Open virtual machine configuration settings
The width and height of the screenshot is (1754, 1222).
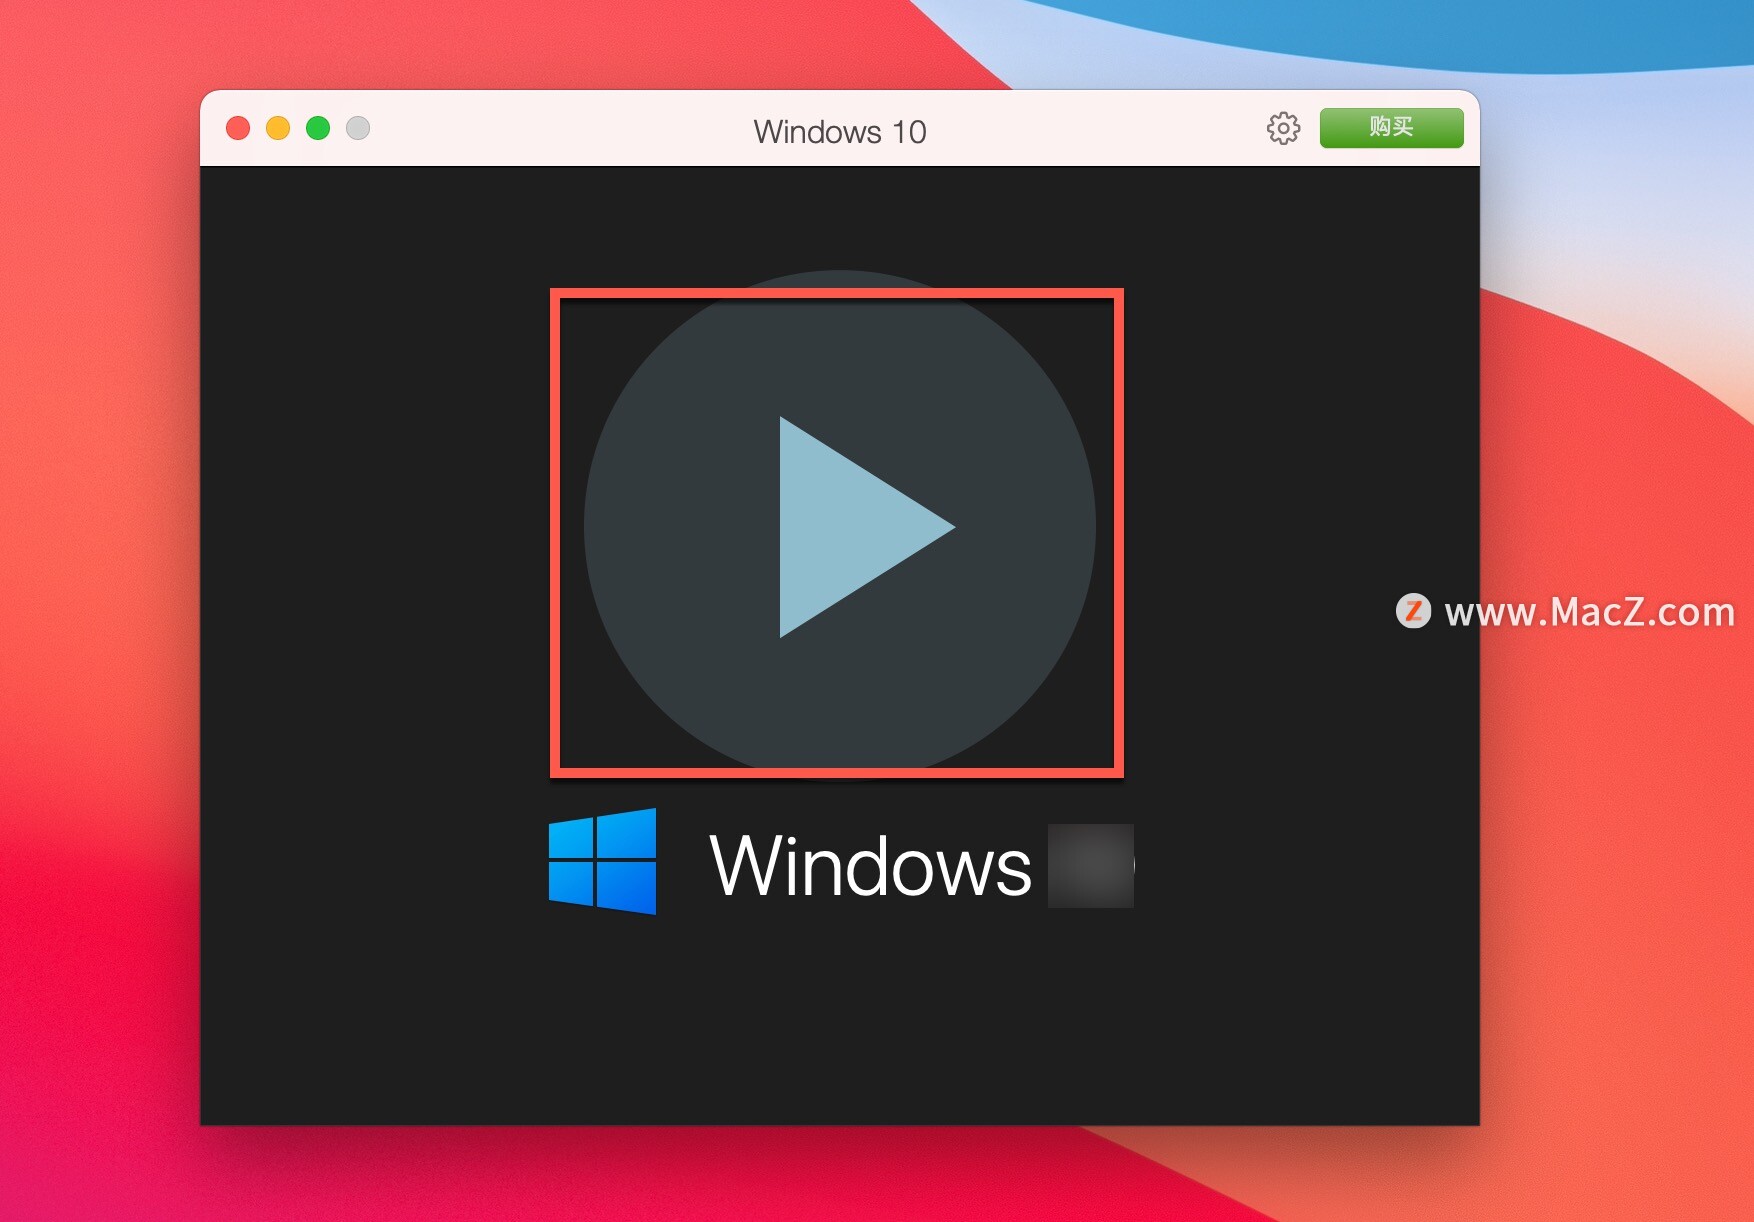coord(1283,129)
